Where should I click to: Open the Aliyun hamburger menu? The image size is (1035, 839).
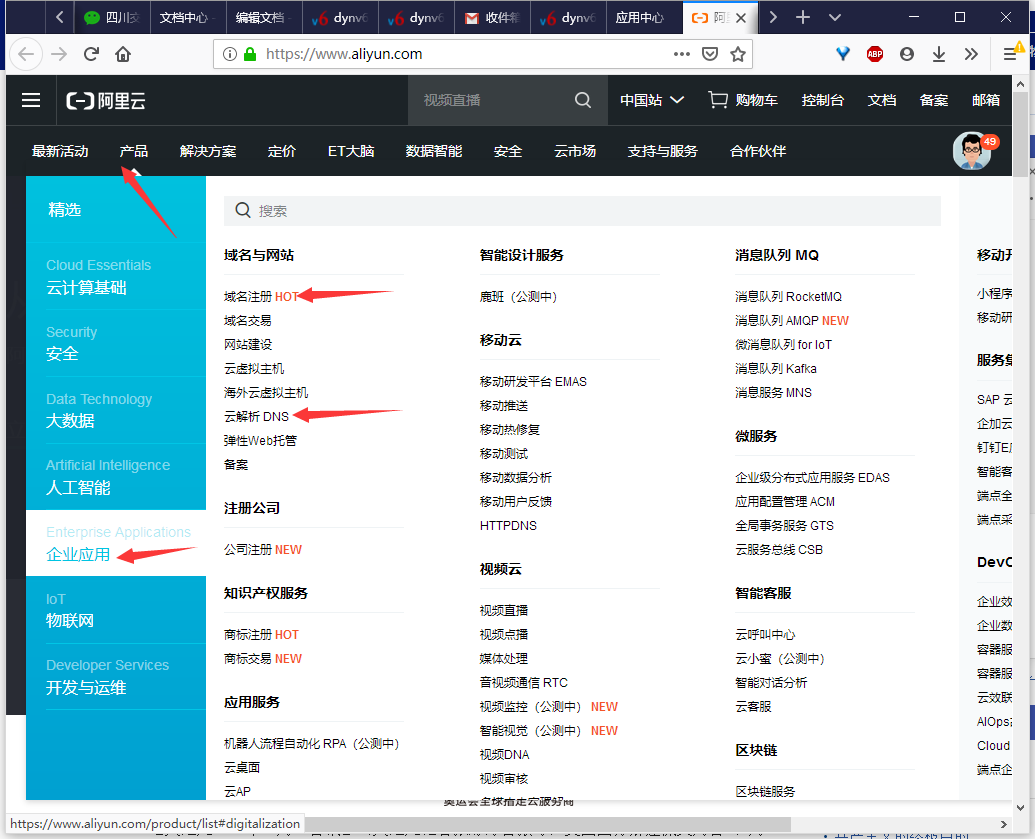(x=31, y=100)
